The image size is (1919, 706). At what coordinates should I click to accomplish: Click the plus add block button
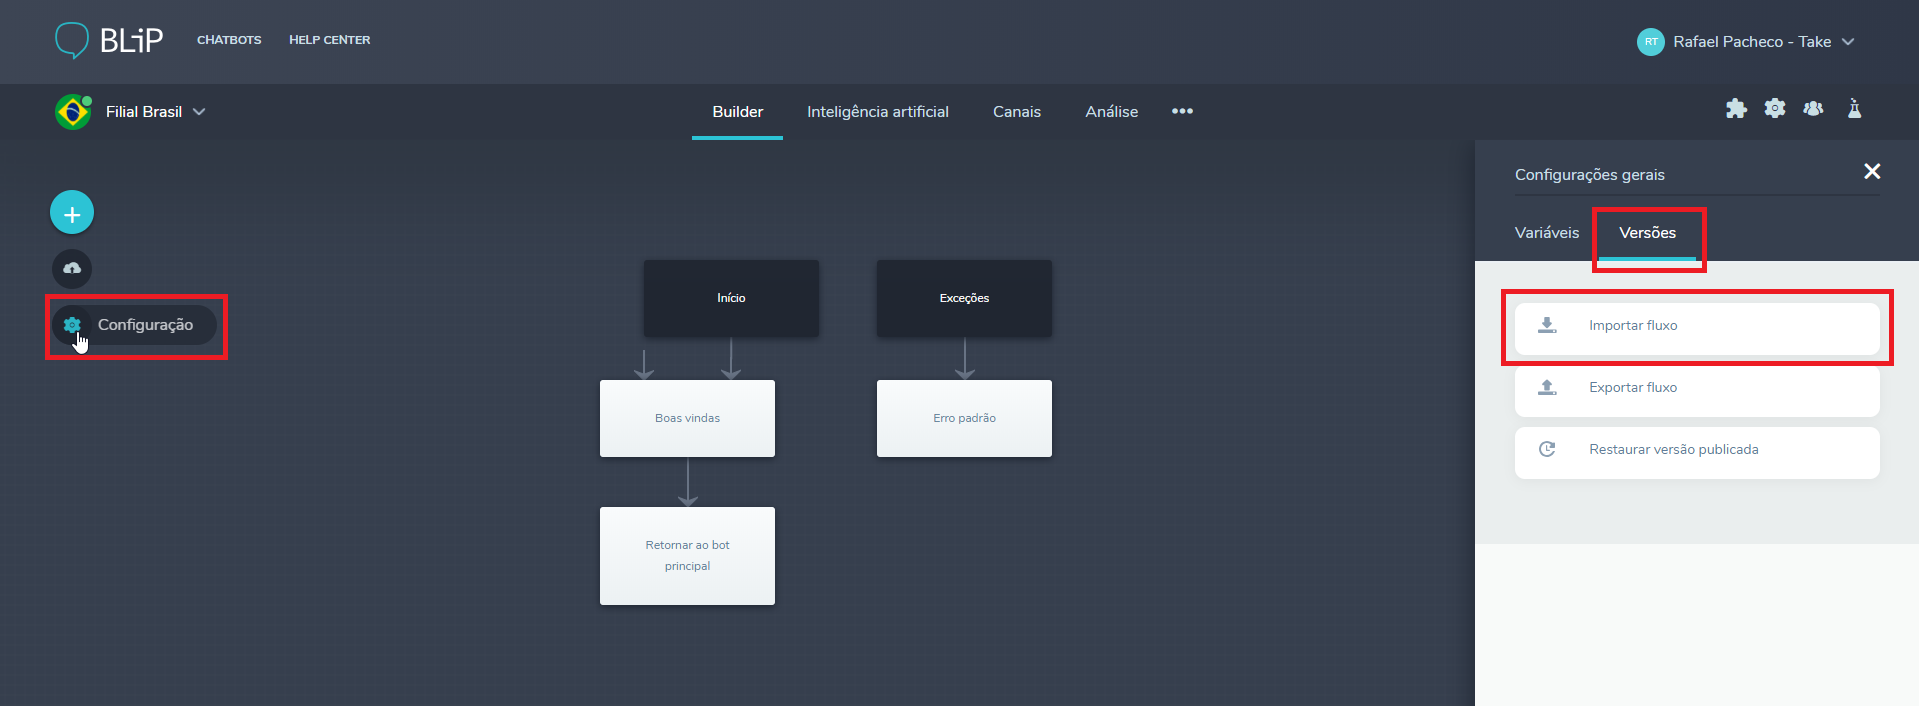click(x=72, y=213)
